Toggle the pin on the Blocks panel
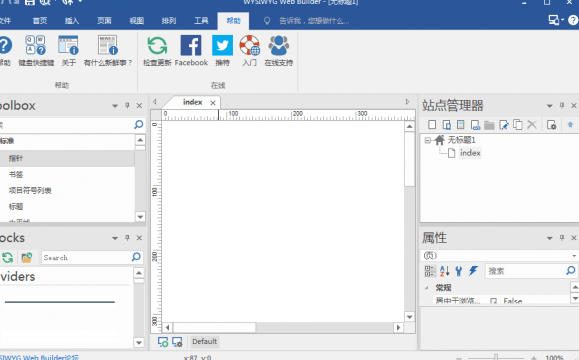 coord(127,238)
